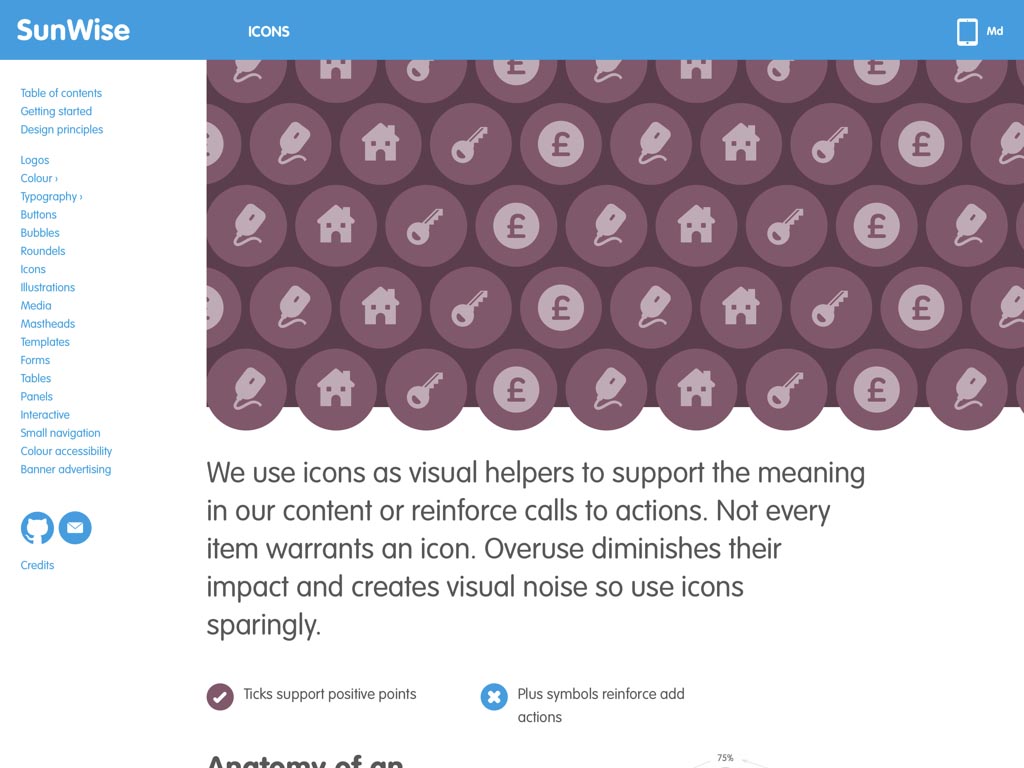Open the Getting started page
Image resolution: width=1024 pixels, height=768 pixels.
56,111
